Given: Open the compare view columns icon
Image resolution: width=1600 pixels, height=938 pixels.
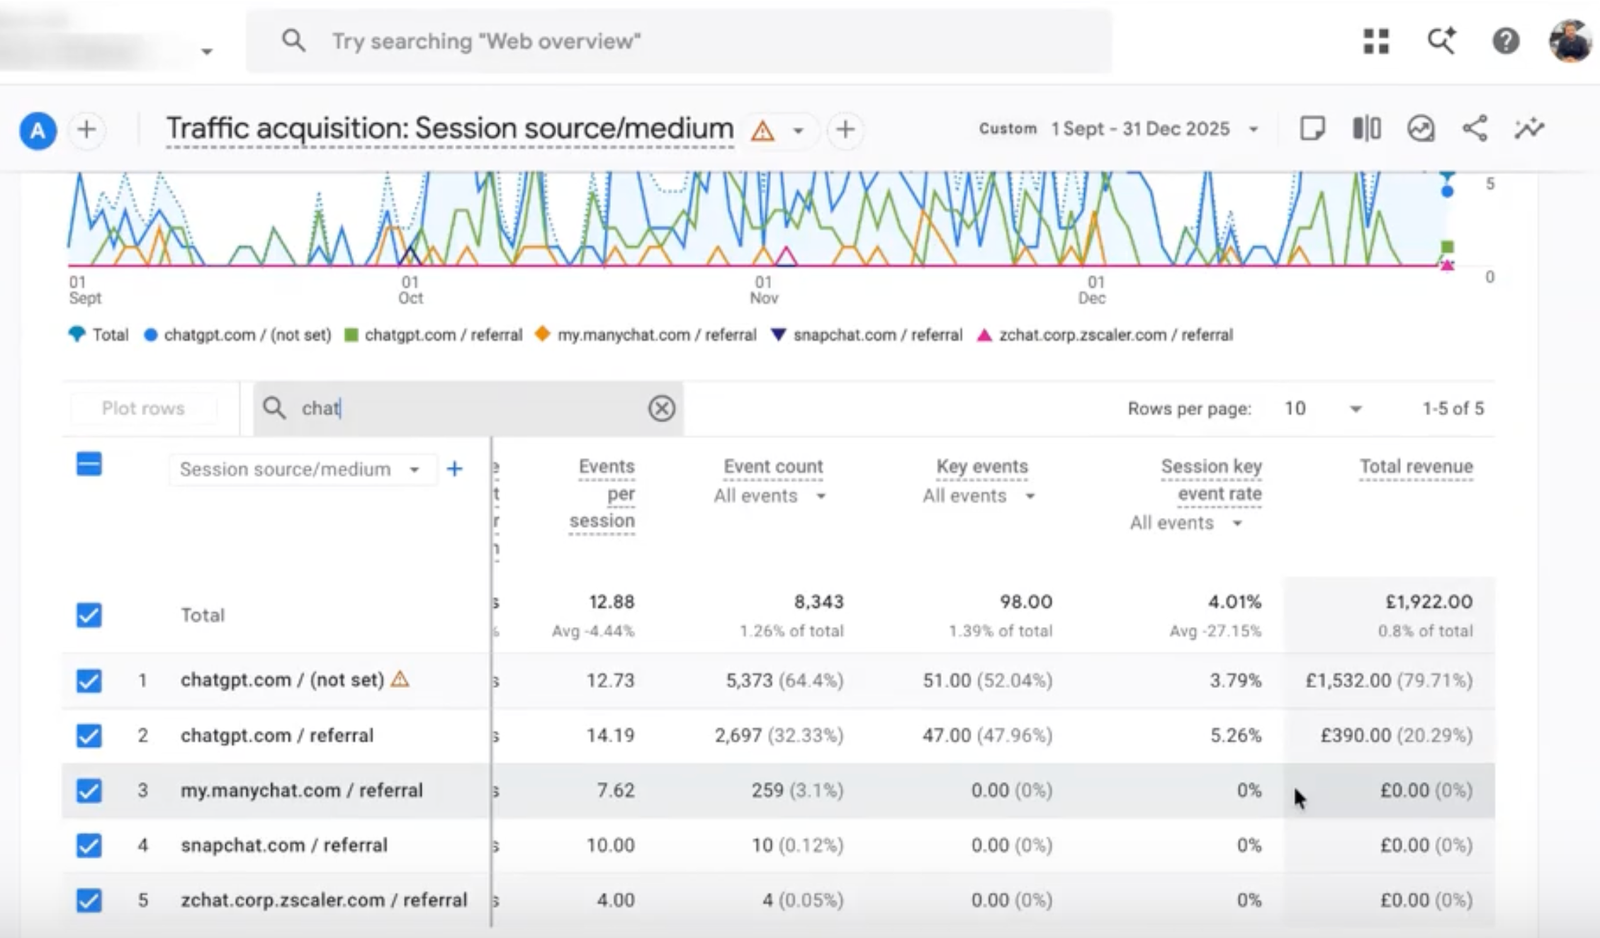Looking at the screenshot, I should point(1366,128).
